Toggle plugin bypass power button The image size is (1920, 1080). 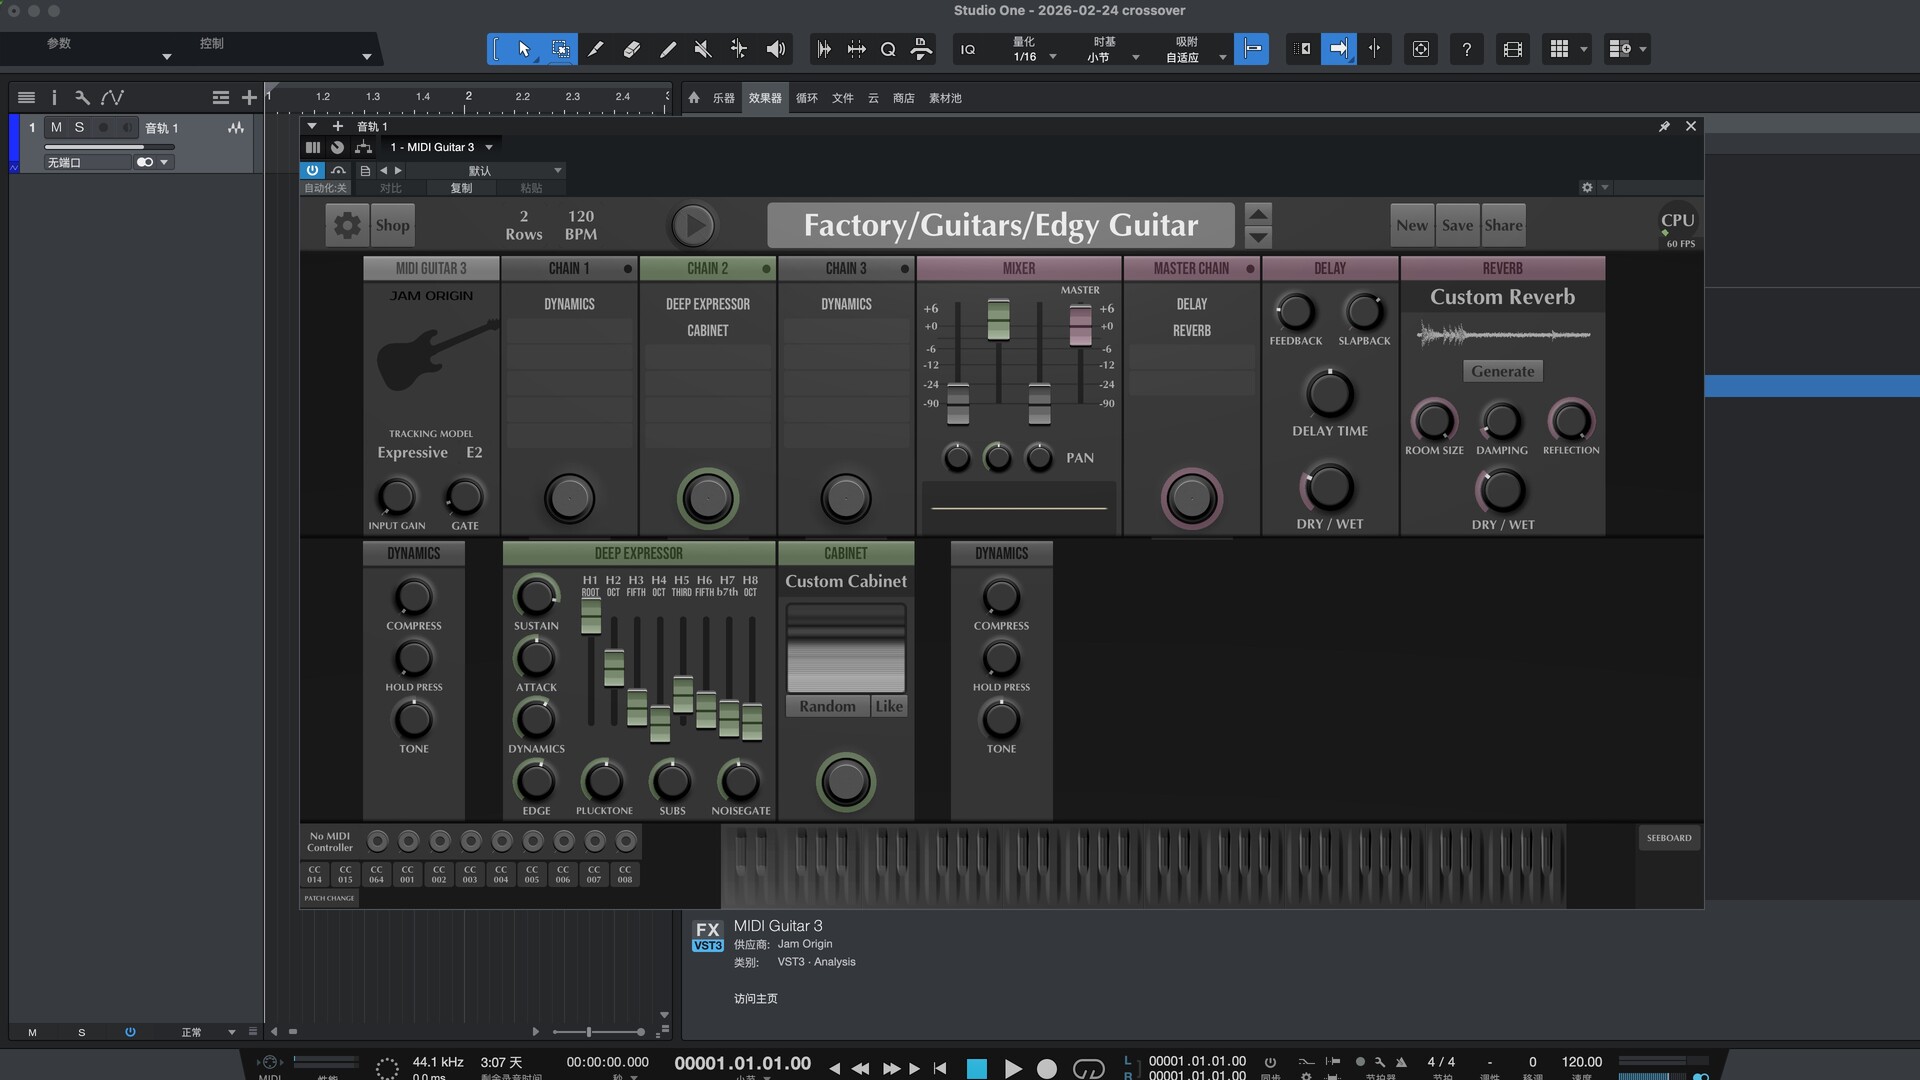[313, 171]
